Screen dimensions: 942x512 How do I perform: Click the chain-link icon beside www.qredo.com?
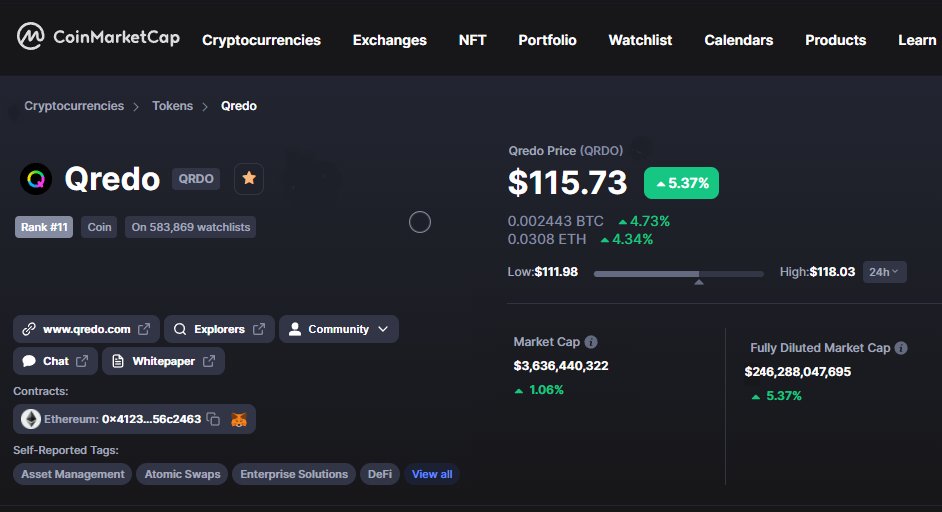[x=29, y=329]
